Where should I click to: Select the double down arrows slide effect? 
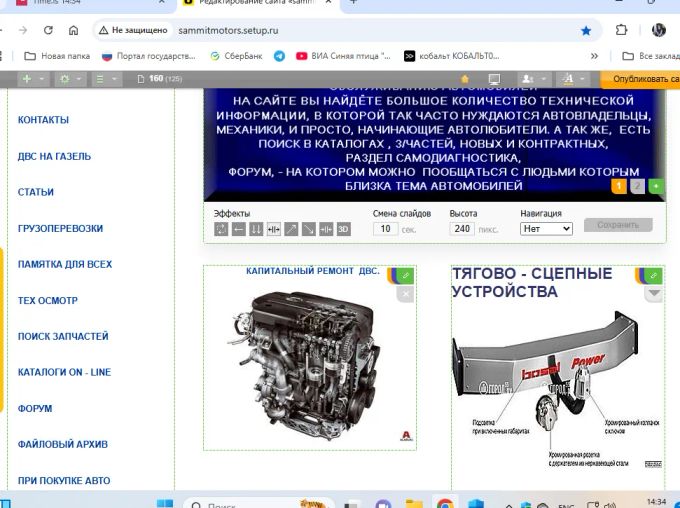coord(256,229)
